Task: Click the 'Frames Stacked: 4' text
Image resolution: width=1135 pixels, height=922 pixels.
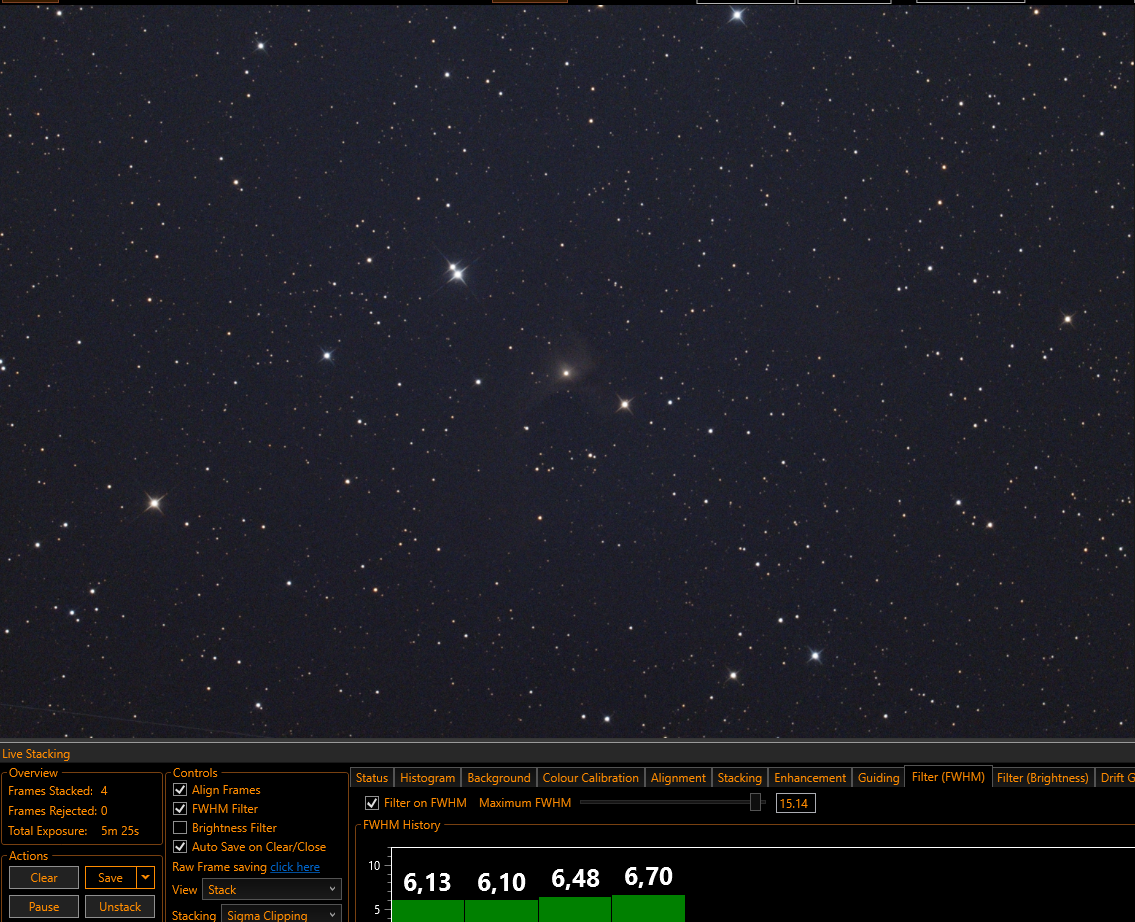Action: 58,790
